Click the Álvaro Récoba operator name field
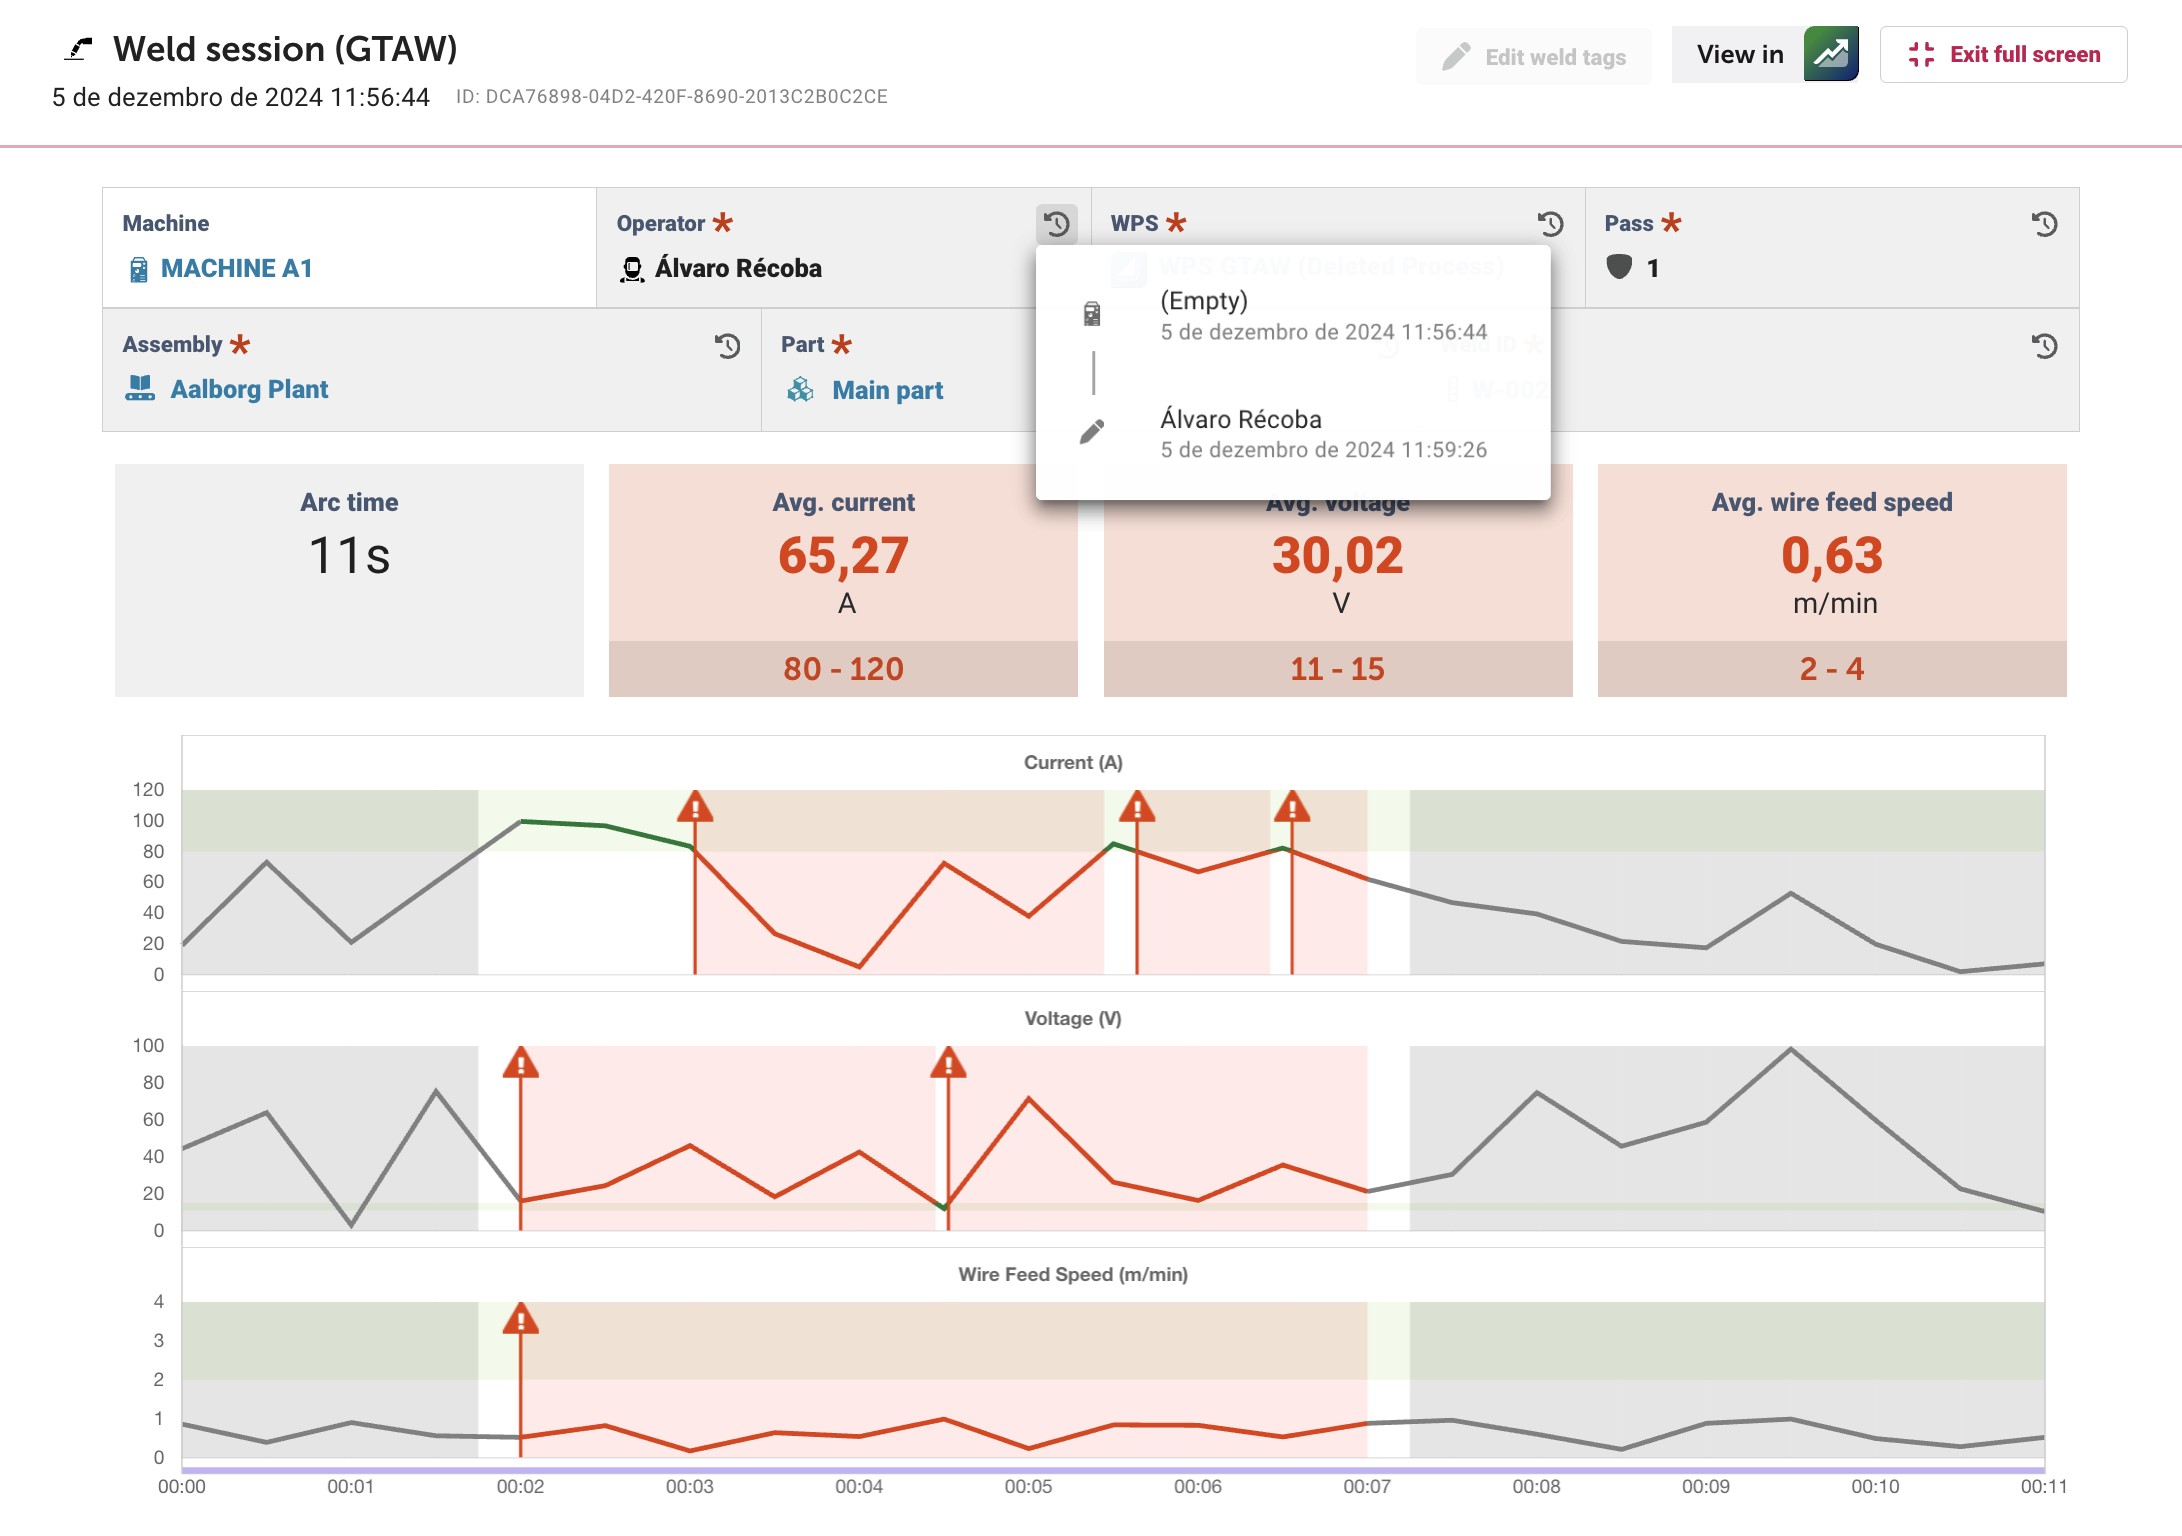Image resolution: width=2182 pixels, height=1536 pixels. [x=738, y=268]
